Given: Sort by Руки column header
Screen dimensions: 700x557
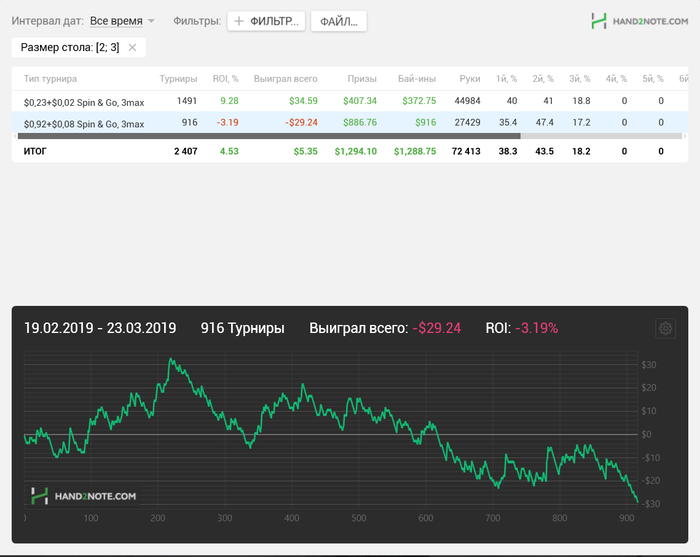Looking at the screenshot, I should coord(470,78).
